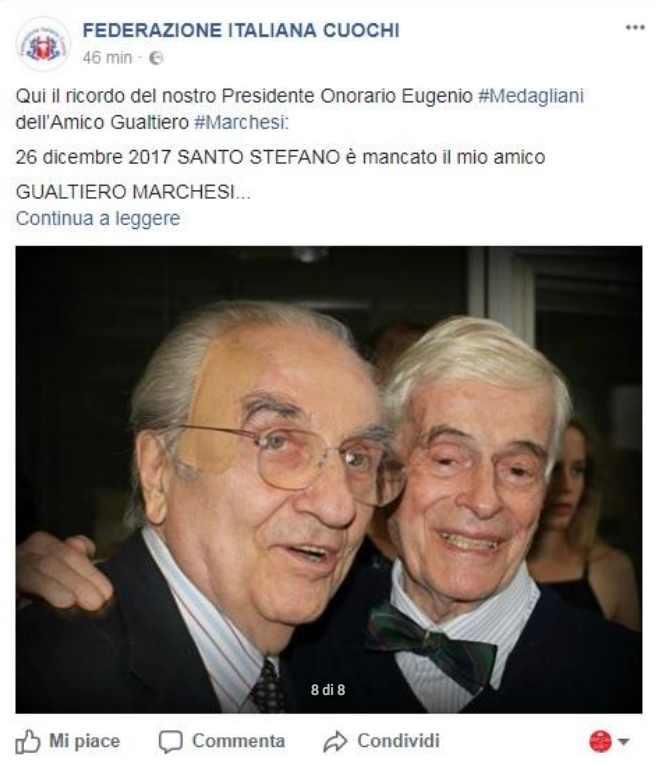
Task: Open the #Medagliani hashtag
Action: (x=531, y=96)
